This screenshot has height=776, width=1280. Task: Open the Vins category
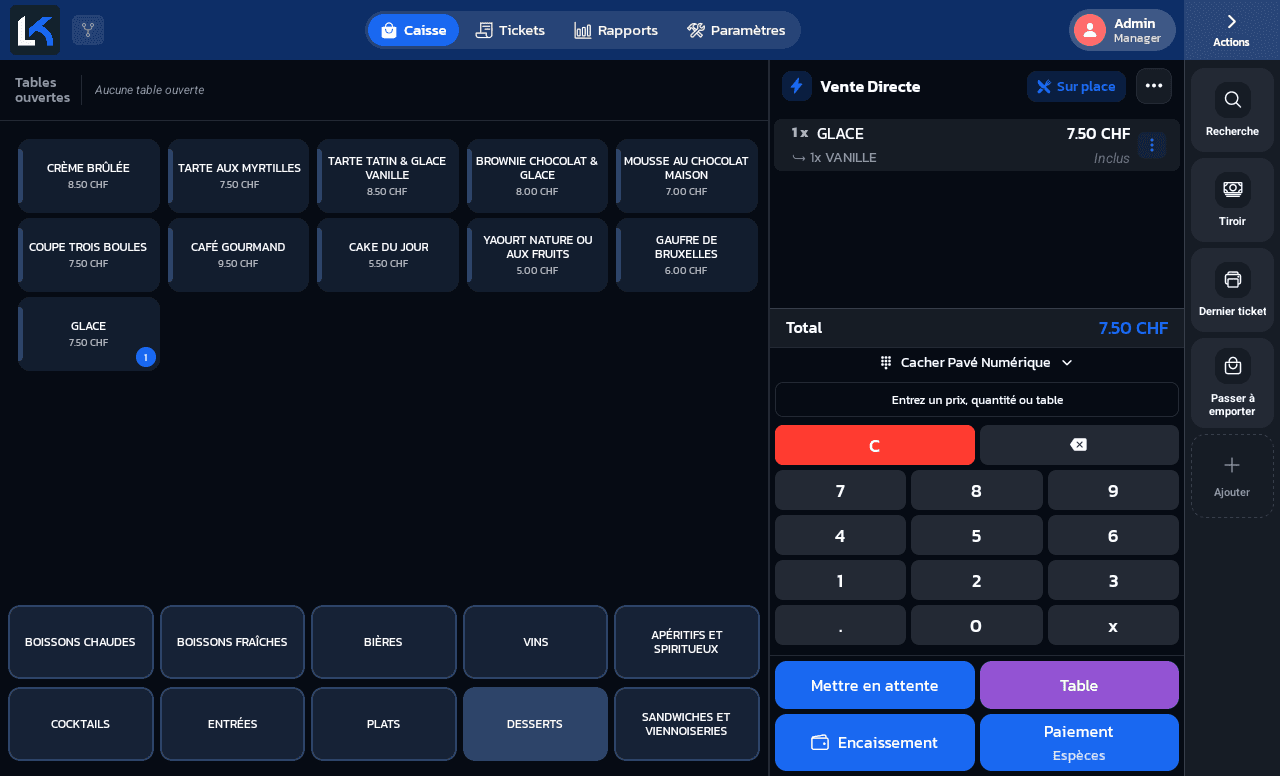pos(535,642)
